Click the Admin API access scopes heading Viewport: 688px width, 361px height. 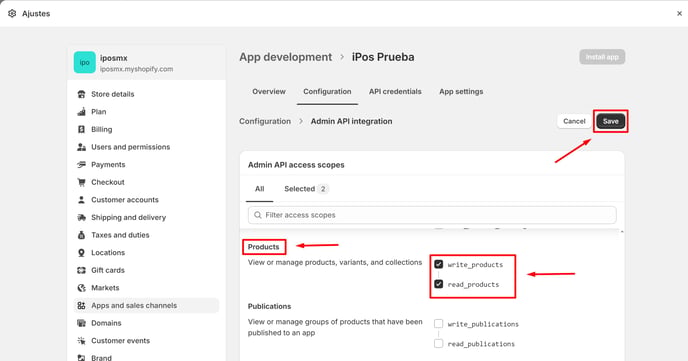[x=296, y=165]
